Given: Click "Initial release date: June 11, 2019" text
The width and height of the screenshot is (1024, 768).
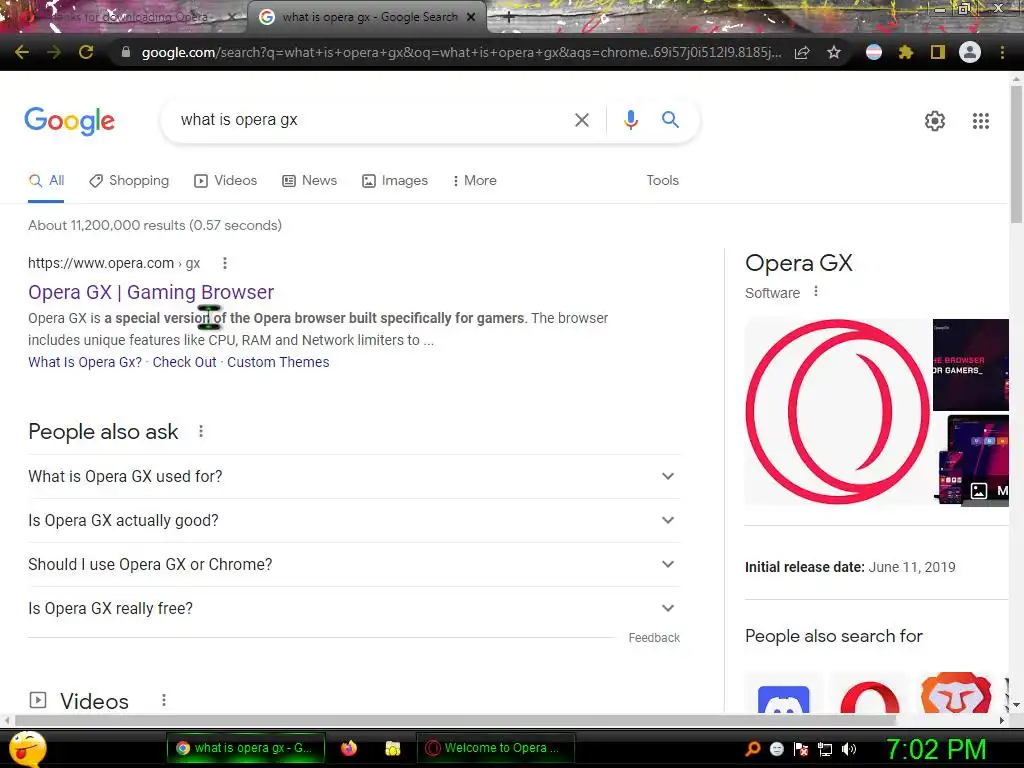Looking at the screenshot, I should 850,568.
